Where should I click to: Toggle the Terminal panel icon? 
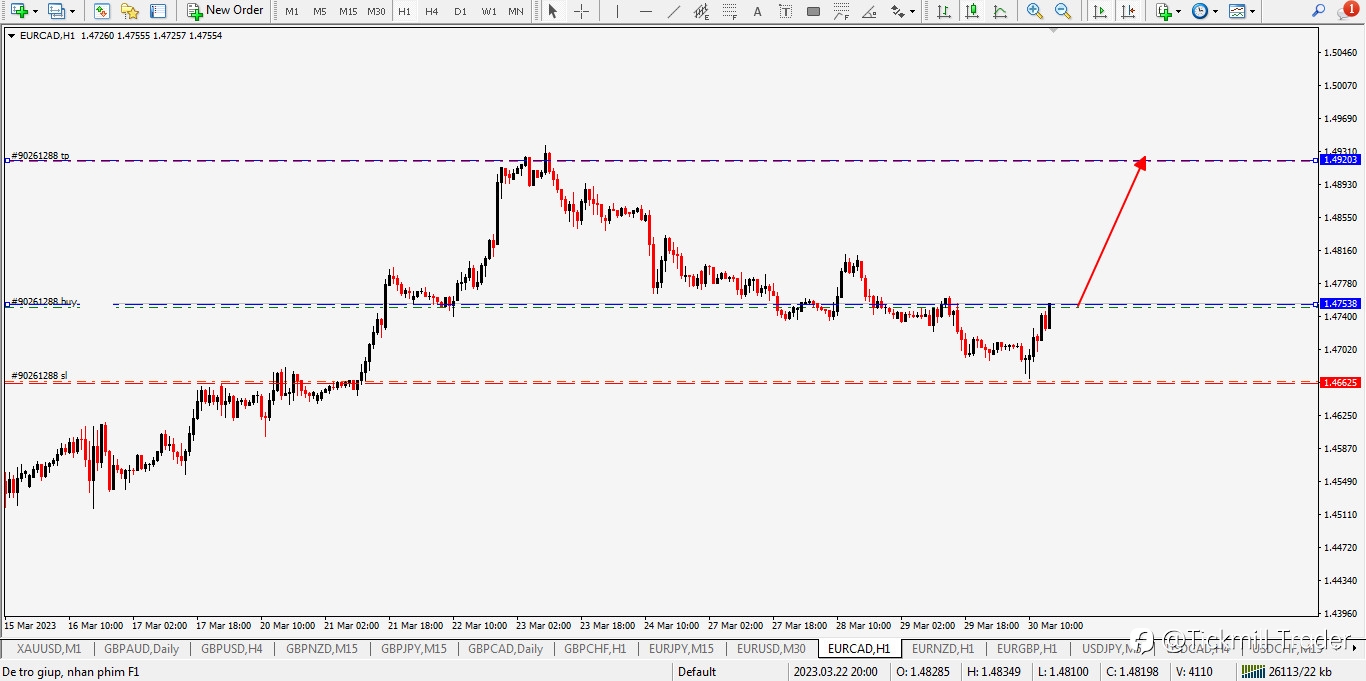158,11
